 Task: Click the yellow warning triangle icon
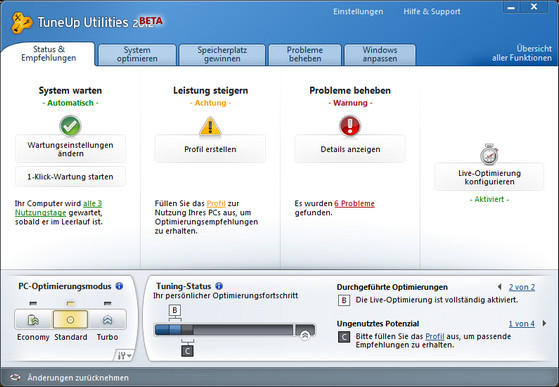pos(210,127)
